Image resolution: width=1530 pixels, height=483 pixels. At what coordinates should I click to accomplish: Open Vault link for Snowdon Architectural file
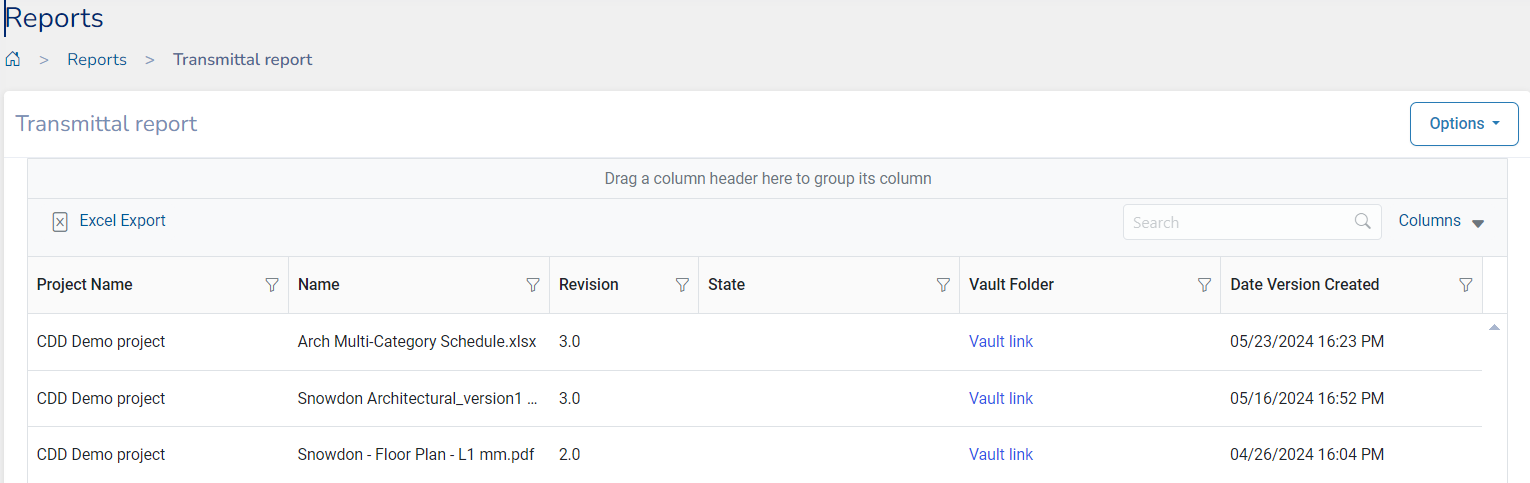[1000, 398]
